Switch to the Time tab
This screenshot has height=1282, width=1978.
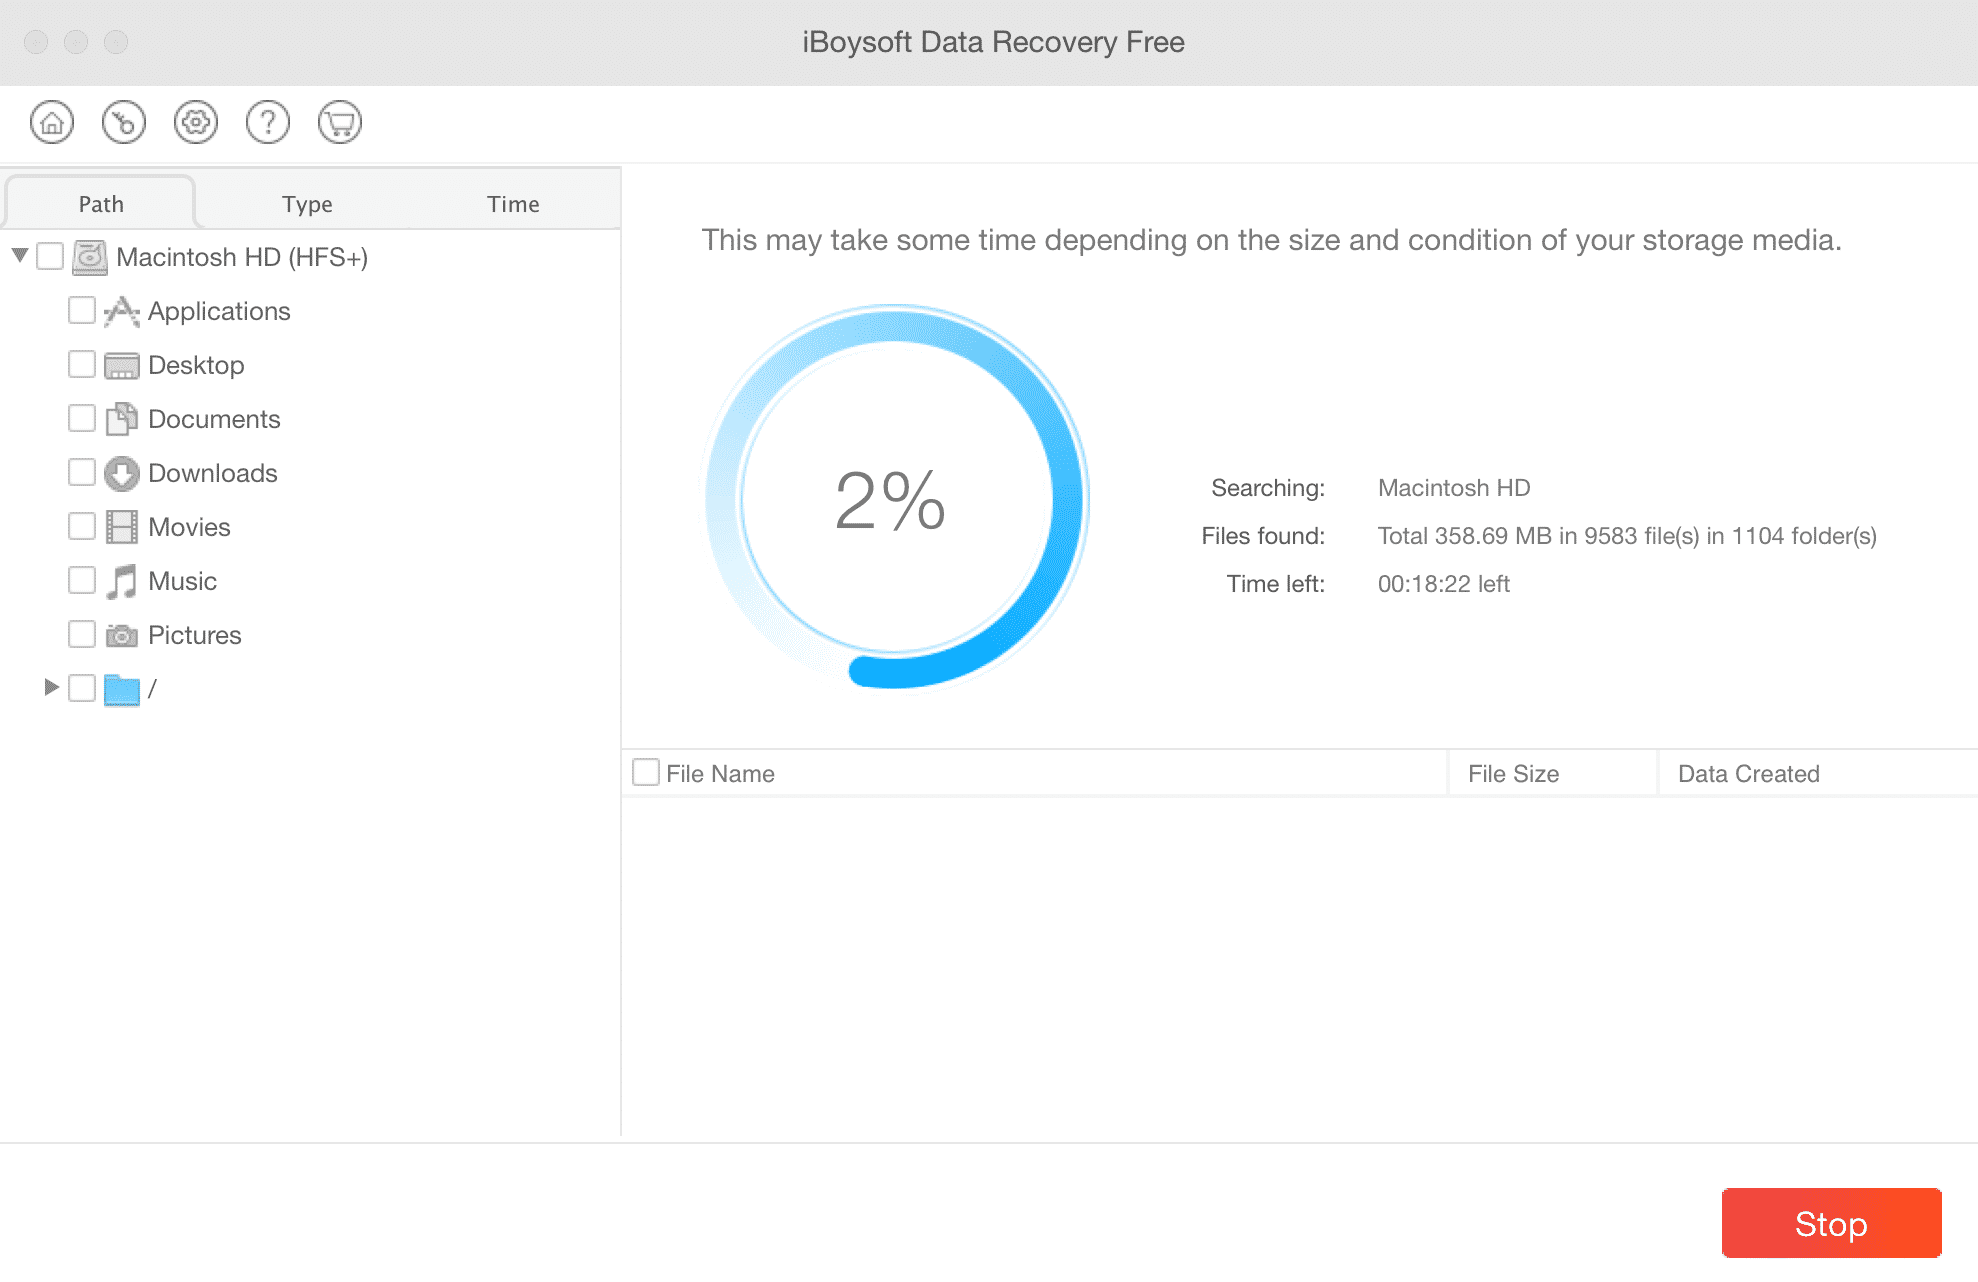[513, 204]
